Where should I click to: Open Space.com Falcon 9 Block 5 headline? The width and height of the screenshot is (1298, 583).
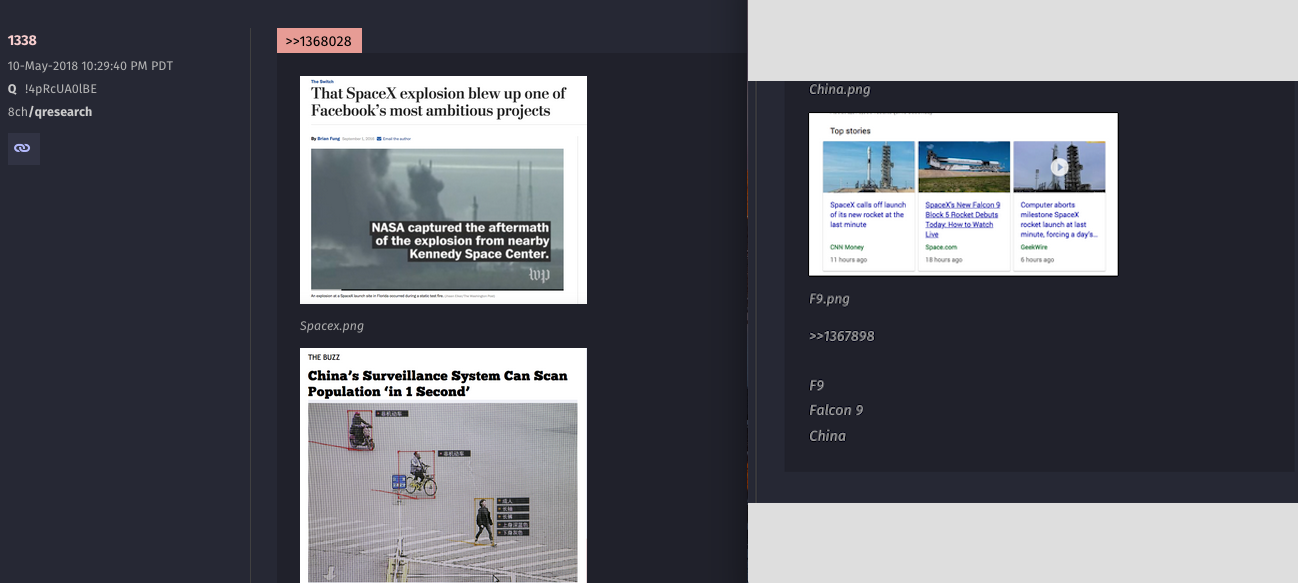(x=963, y=219)
